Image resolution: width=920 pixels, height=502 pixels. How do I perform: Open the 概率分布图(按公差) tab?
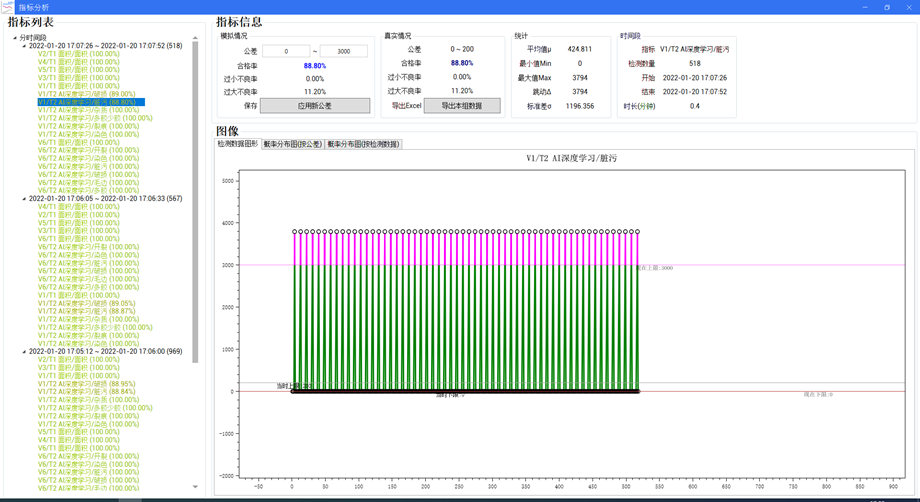pos(292,144)
